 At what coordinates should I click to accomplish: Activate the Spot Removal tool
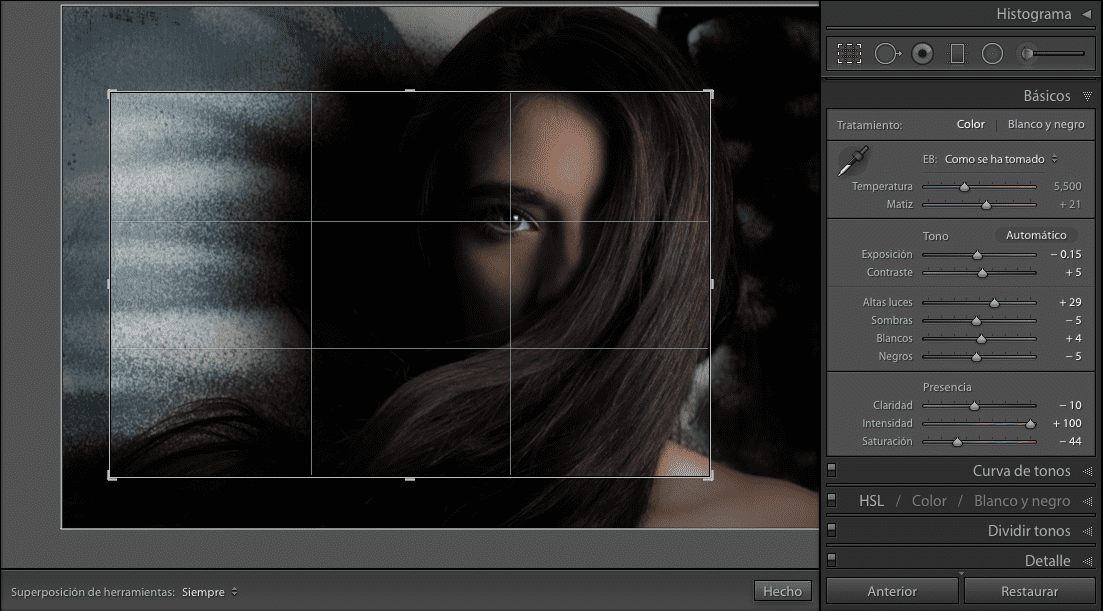click(x=886, y=54)
